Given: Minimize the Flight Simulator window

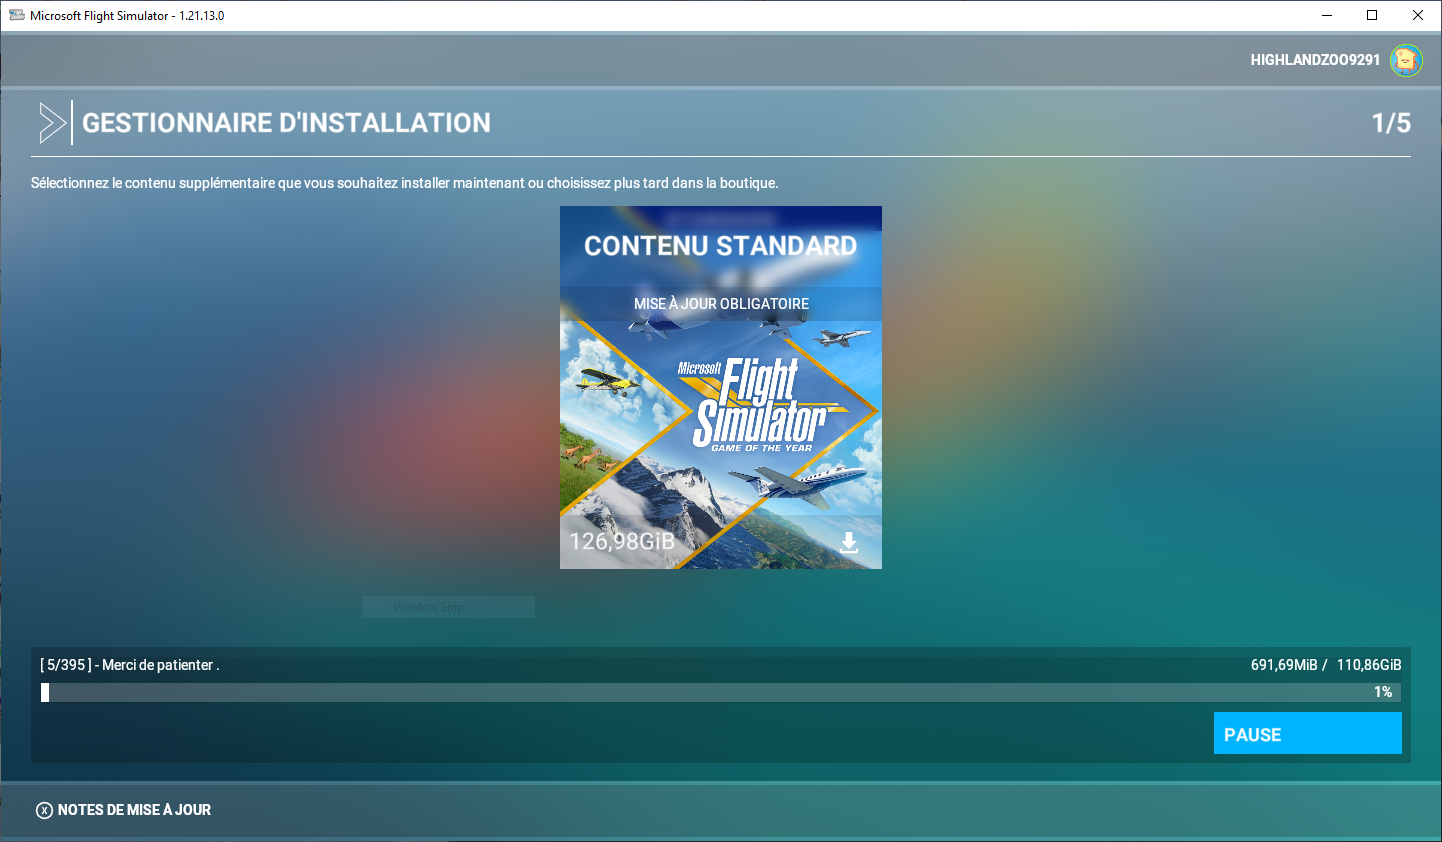Looking at the screenshot, I should point(1327,15).
